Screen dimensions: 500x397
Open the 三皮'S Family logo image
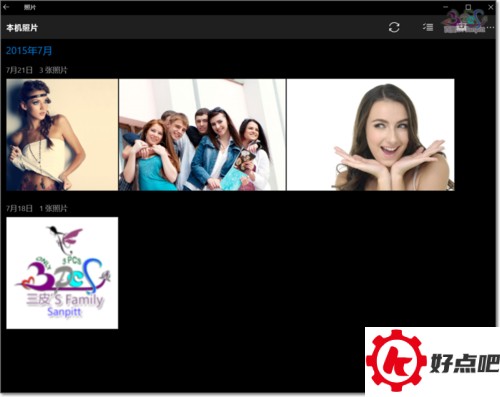[x=62, y=273]
